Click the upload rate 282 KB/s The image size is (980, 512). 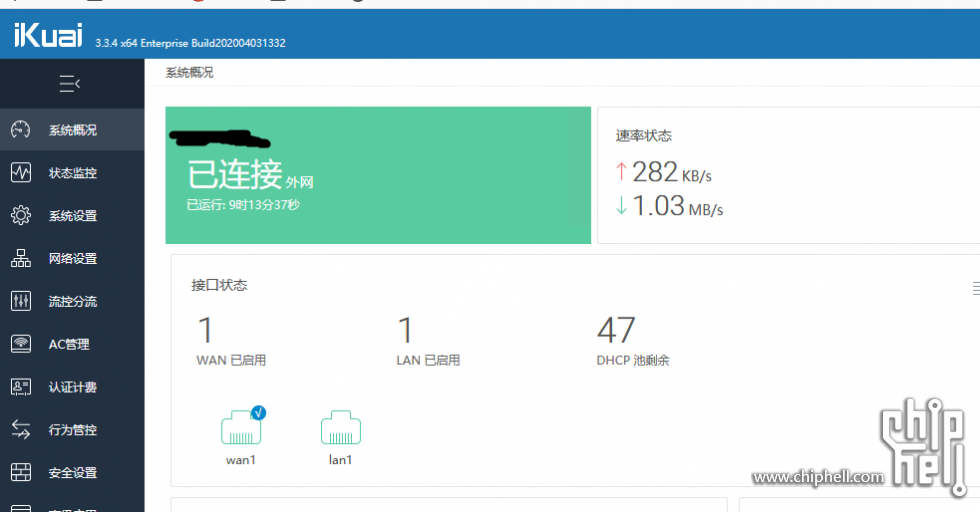coord(672,172)
